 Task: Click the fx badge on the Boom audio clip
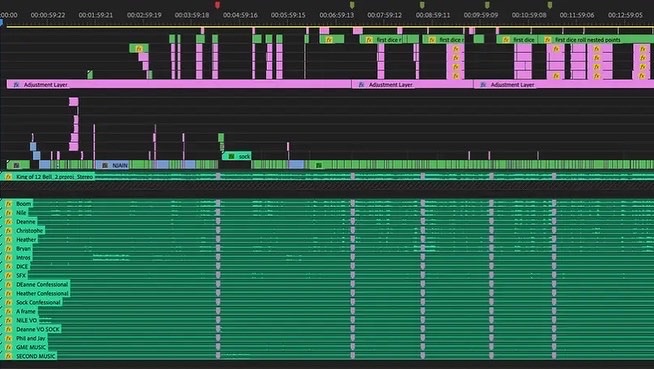pos(9,204)
